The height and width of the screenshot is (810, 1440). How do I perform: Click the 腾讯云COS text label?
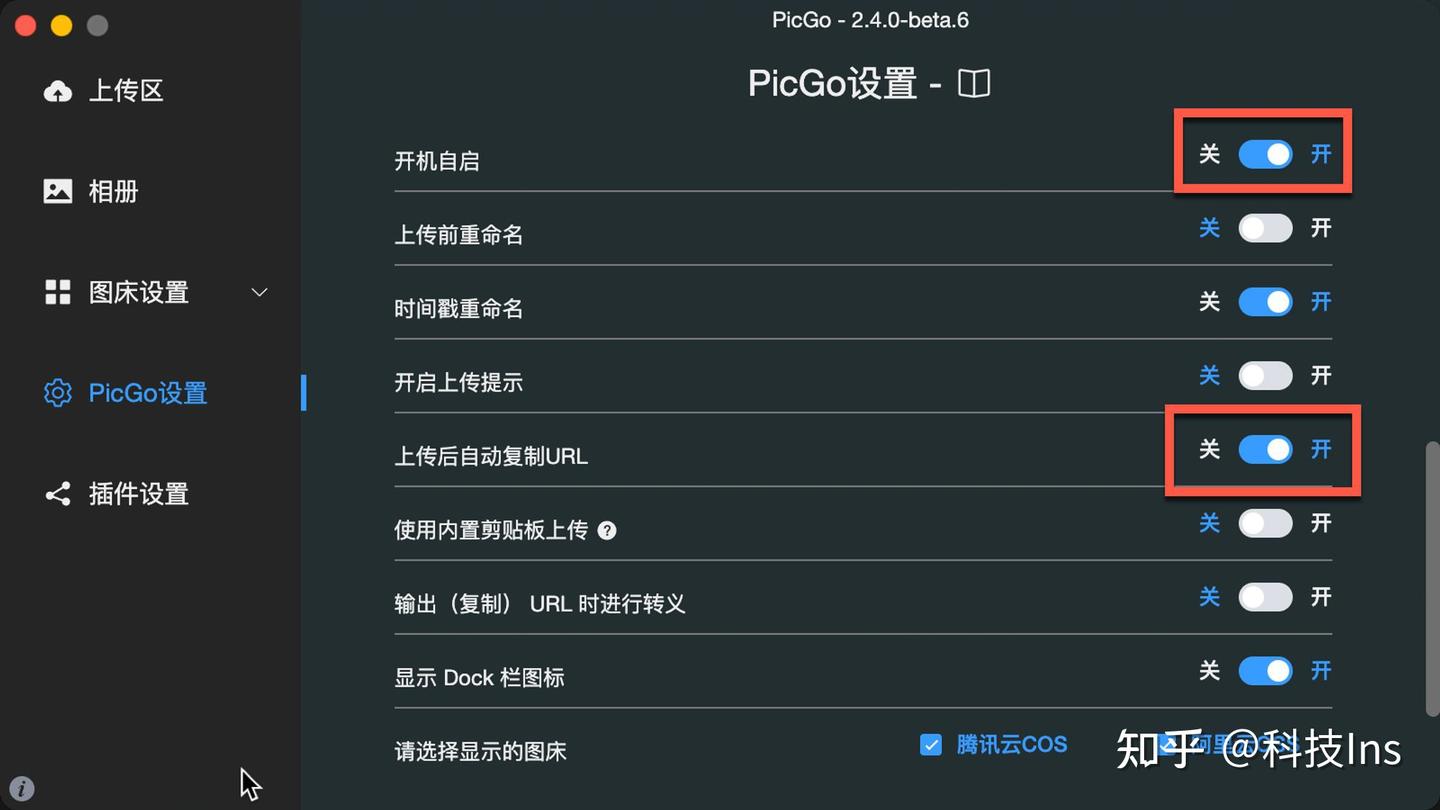click(1013, 744)
